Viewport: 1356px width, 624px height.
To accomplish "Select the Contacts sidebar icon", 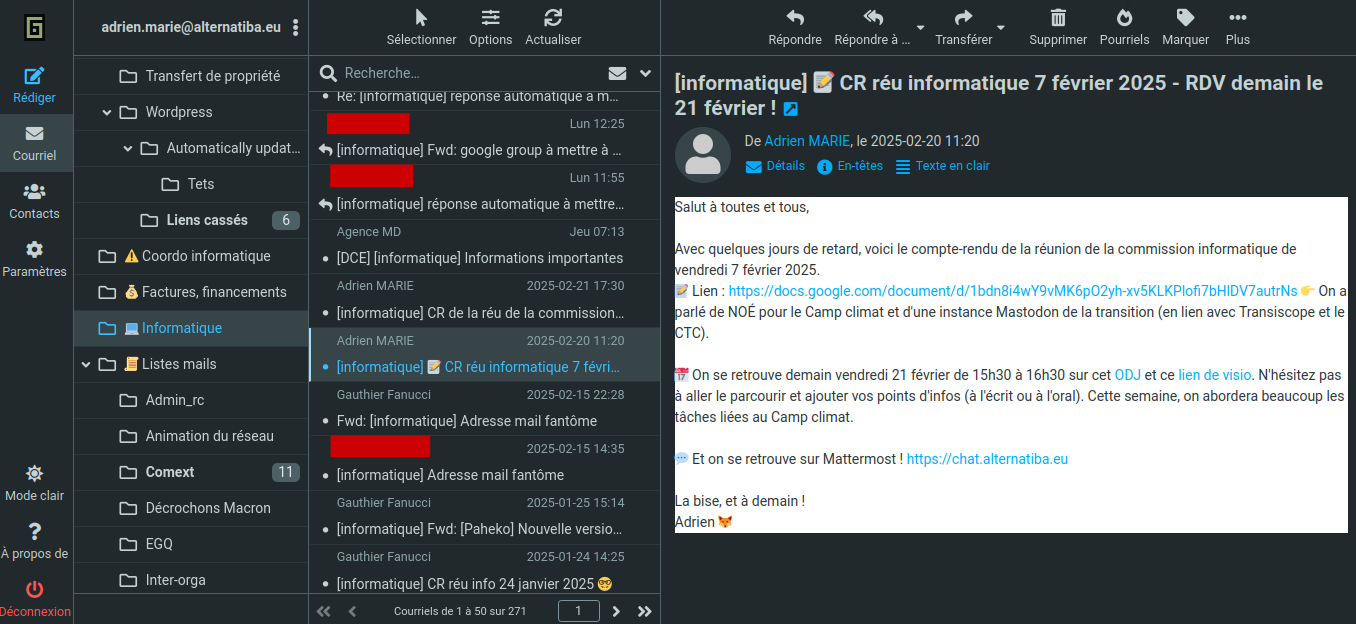I will [x=35, y=200].
